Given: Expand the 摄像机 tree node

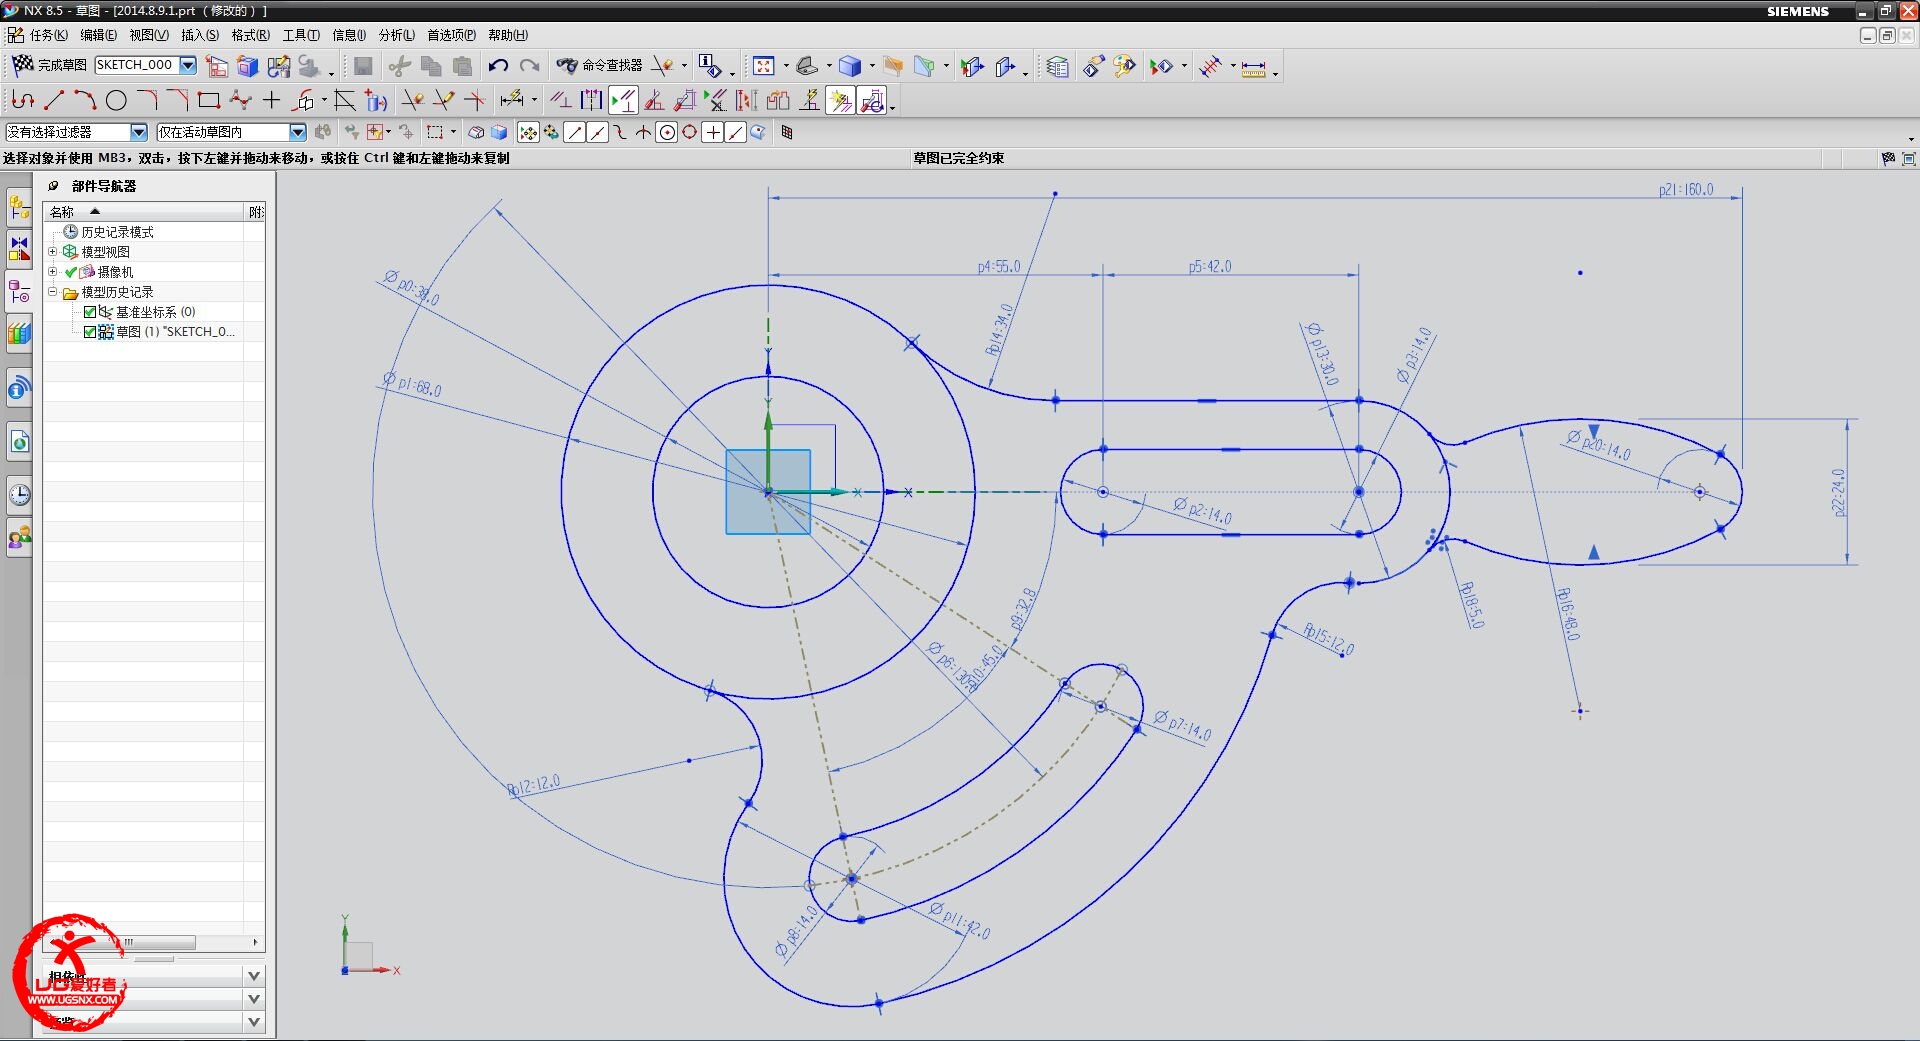Looking at the screenshot, I should (53, 272).
